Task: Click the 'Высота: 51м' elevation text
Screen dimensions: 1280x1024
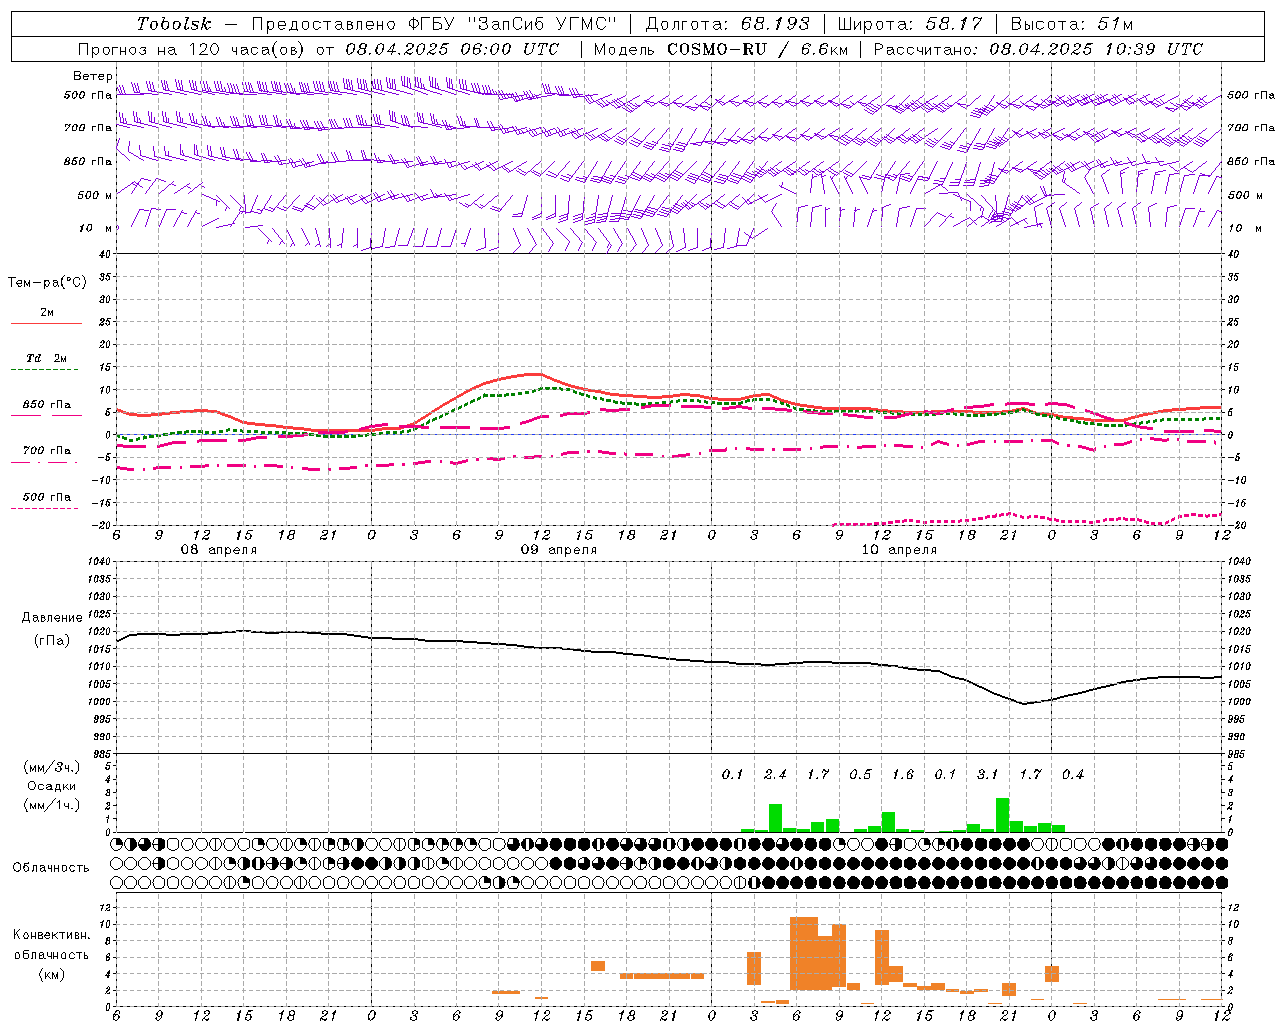Action: click(x=1072, y=24)
